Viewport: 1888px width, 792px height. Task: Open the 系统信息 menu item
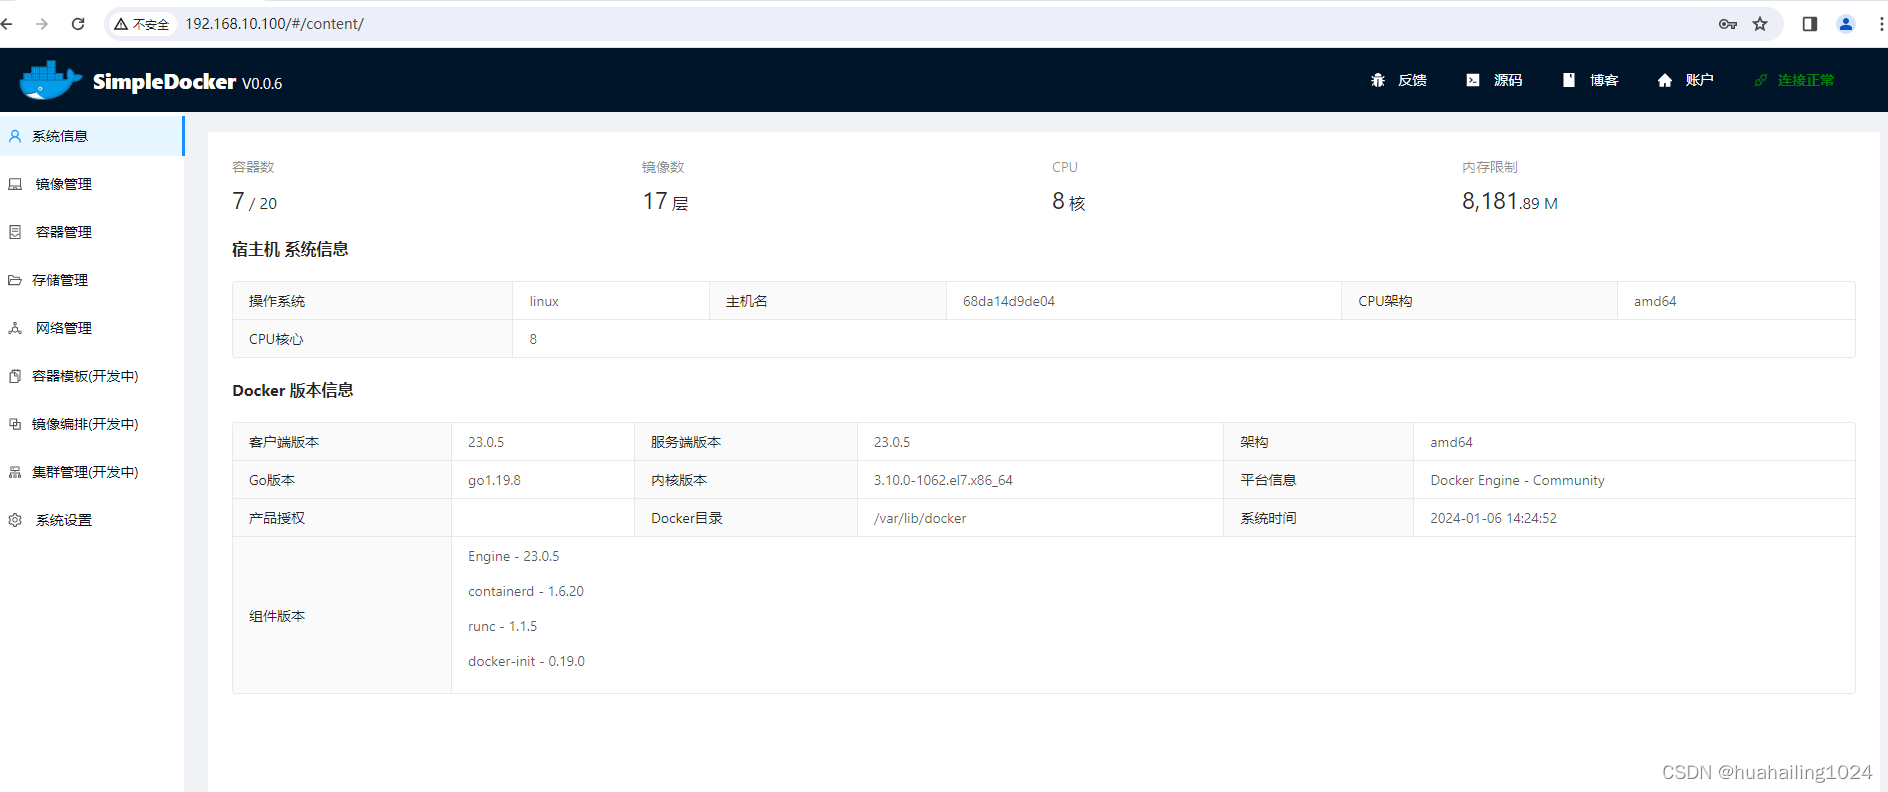[x=92, y=136]
